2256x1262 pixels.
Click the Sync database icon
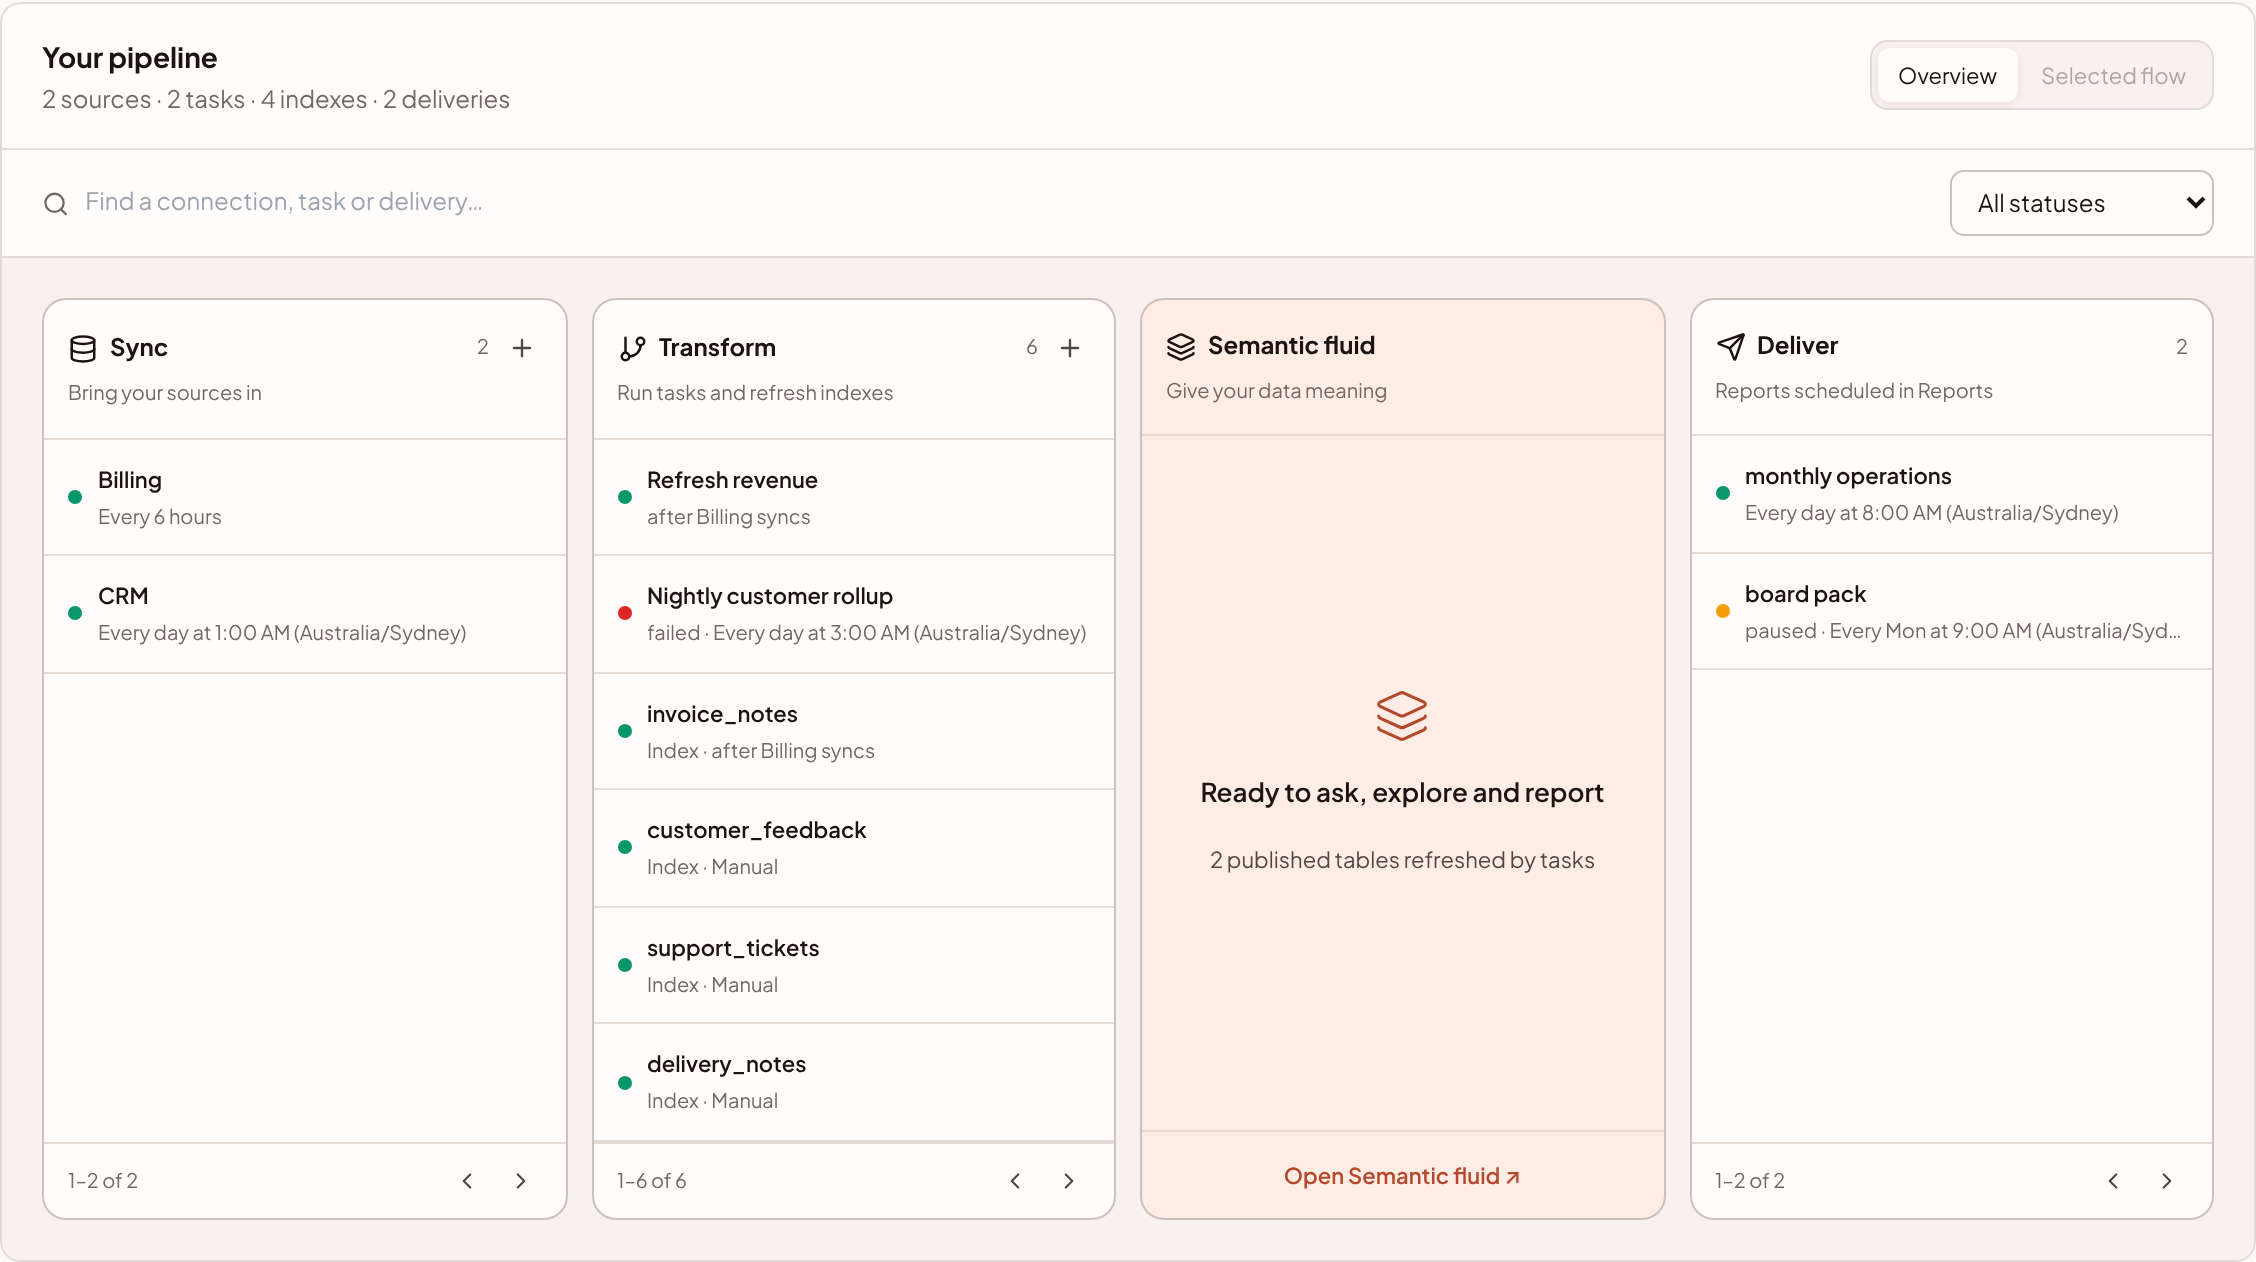pos(83,348)
